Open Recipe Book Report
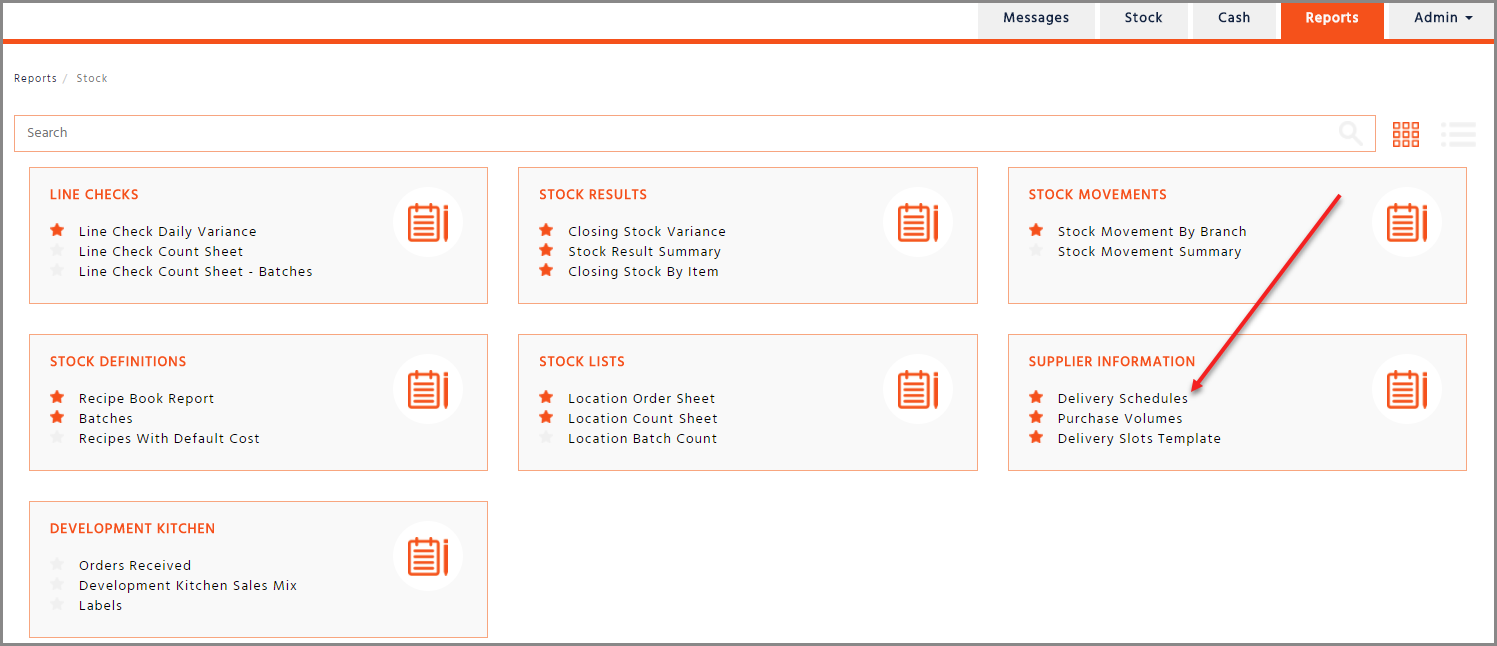 coord(146,398)
